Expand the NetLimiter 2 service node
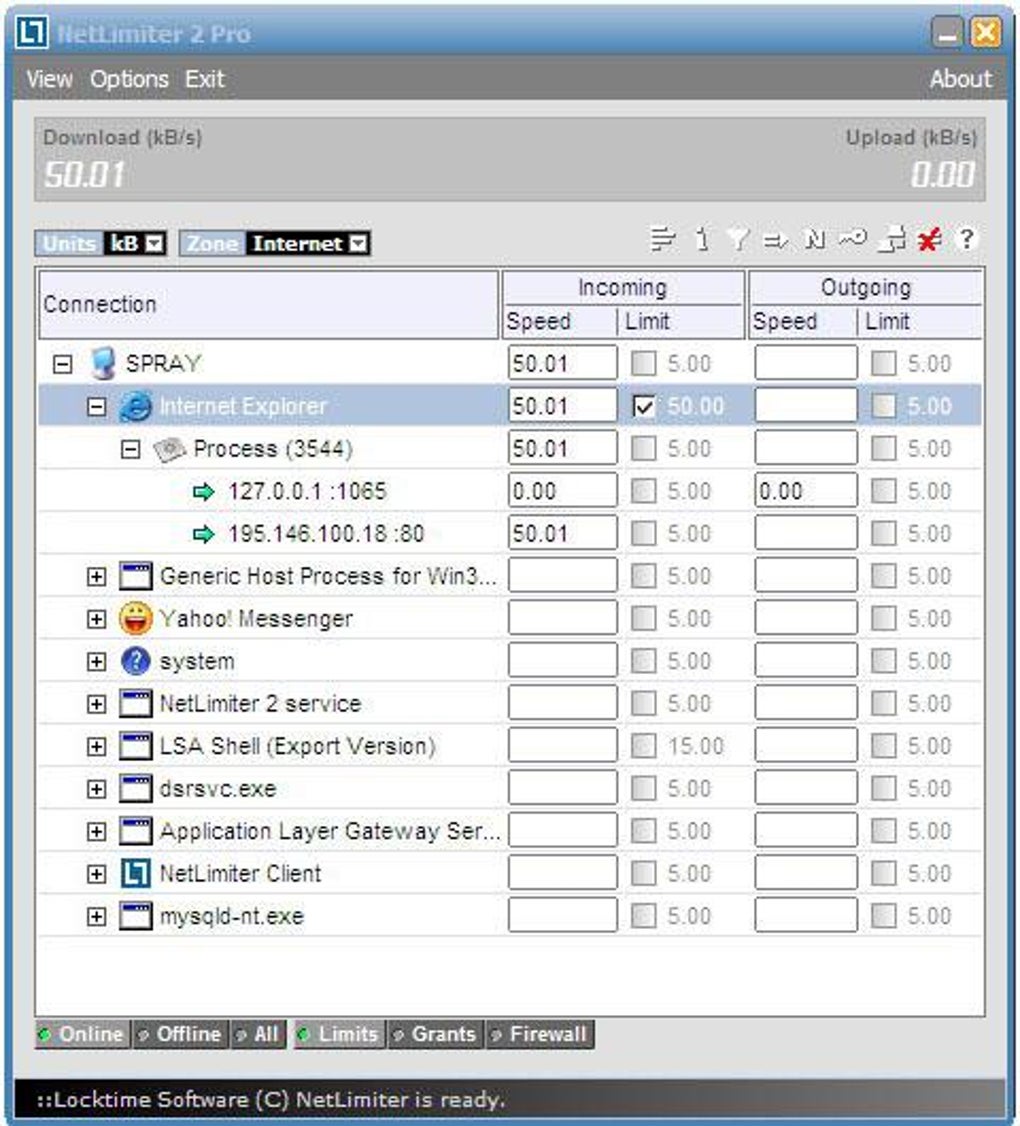This screenshot has width=1020, height=1126. 96,704
